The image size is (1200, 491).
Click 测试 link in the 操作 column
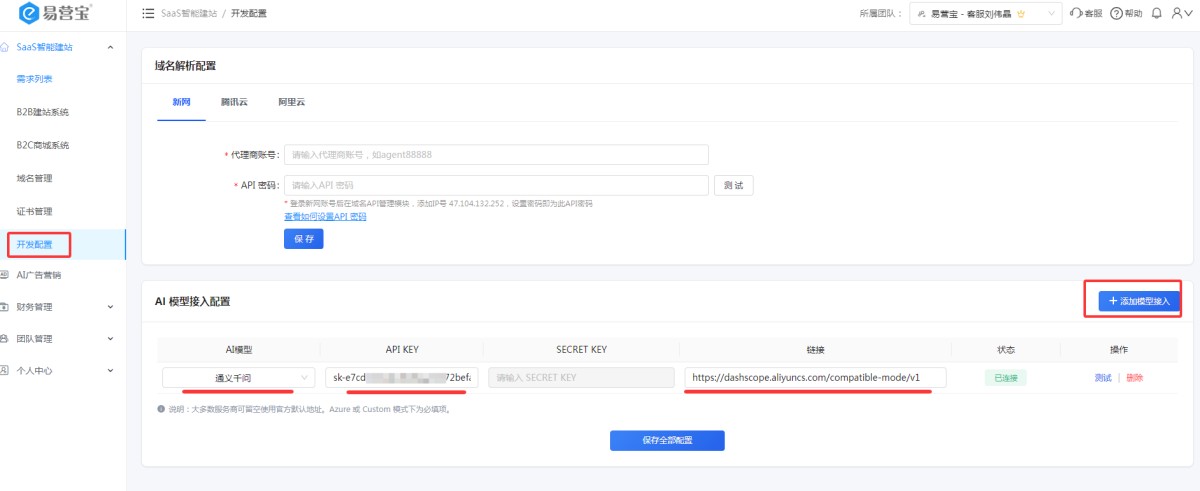click(1103, 378)
